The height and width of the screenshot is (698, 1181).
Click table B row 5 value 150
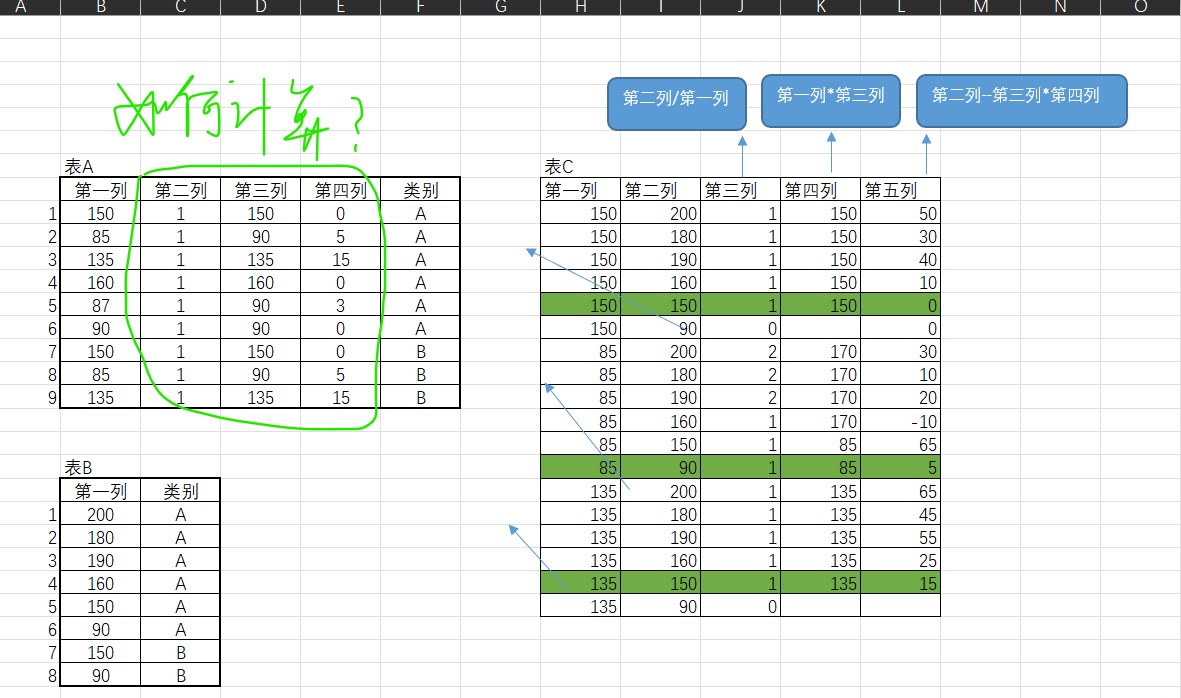(x=100, y=606)
